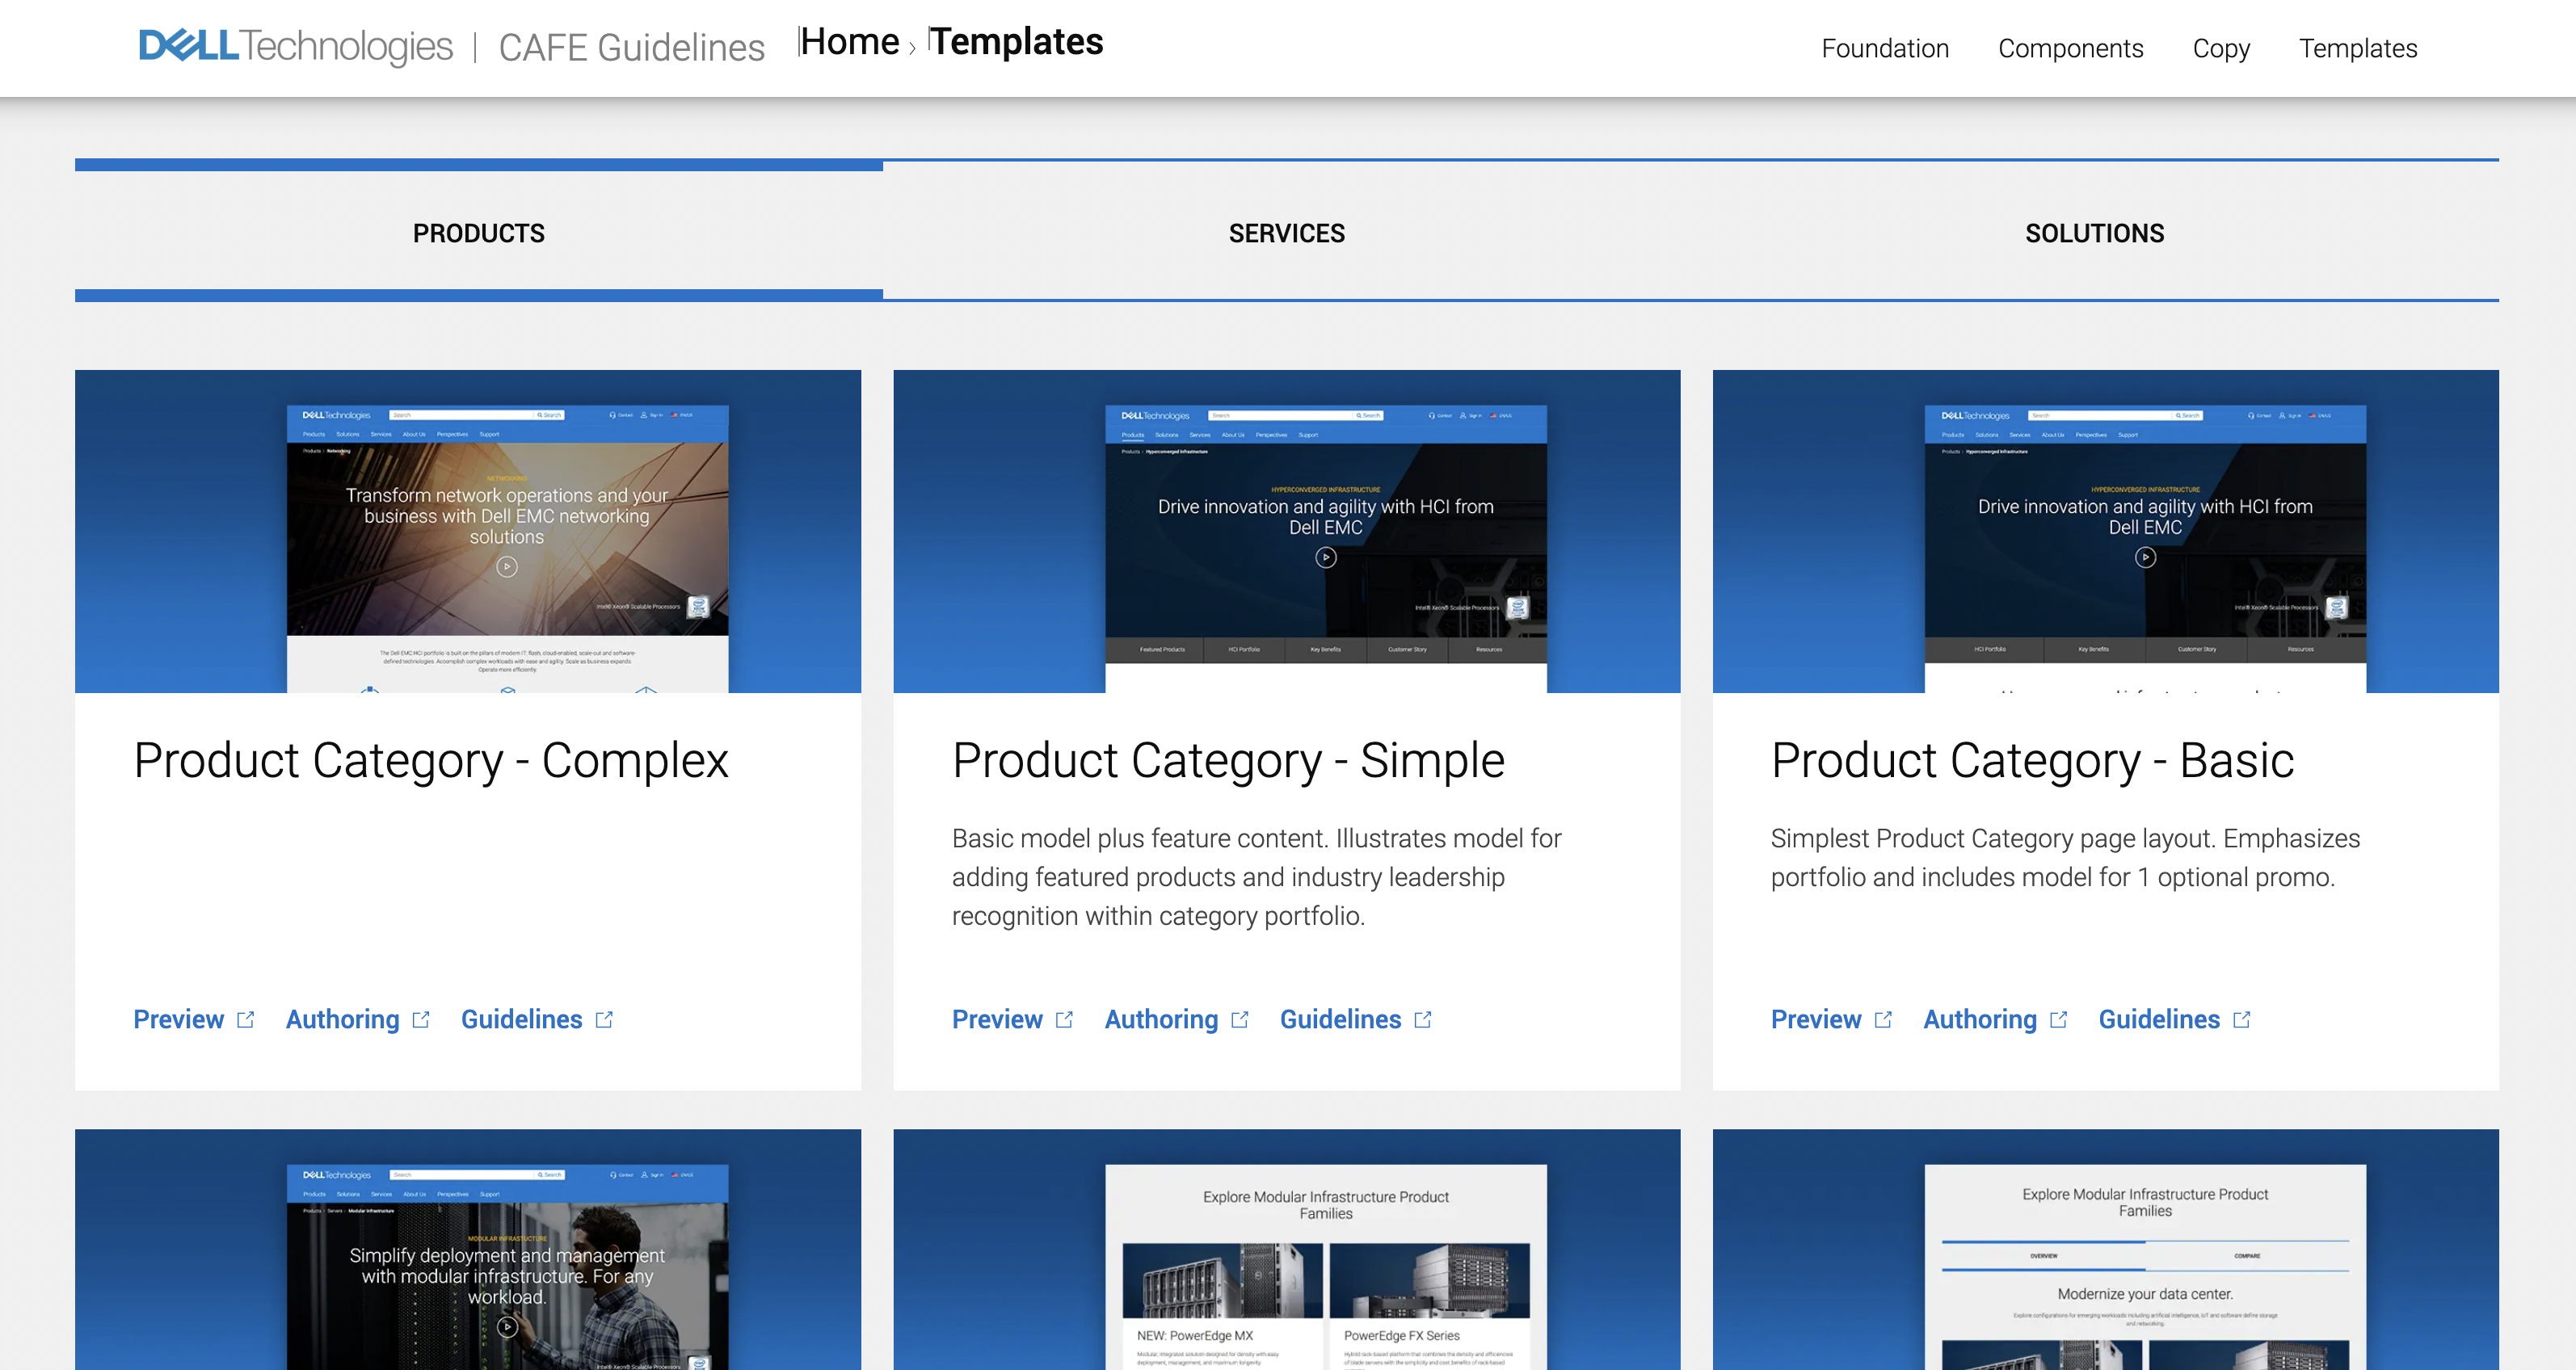The width and height of the screenshot is (2576, 1370).
Task: Open Authoring for Product Category - Basic
Action: coord(1980,1018)
